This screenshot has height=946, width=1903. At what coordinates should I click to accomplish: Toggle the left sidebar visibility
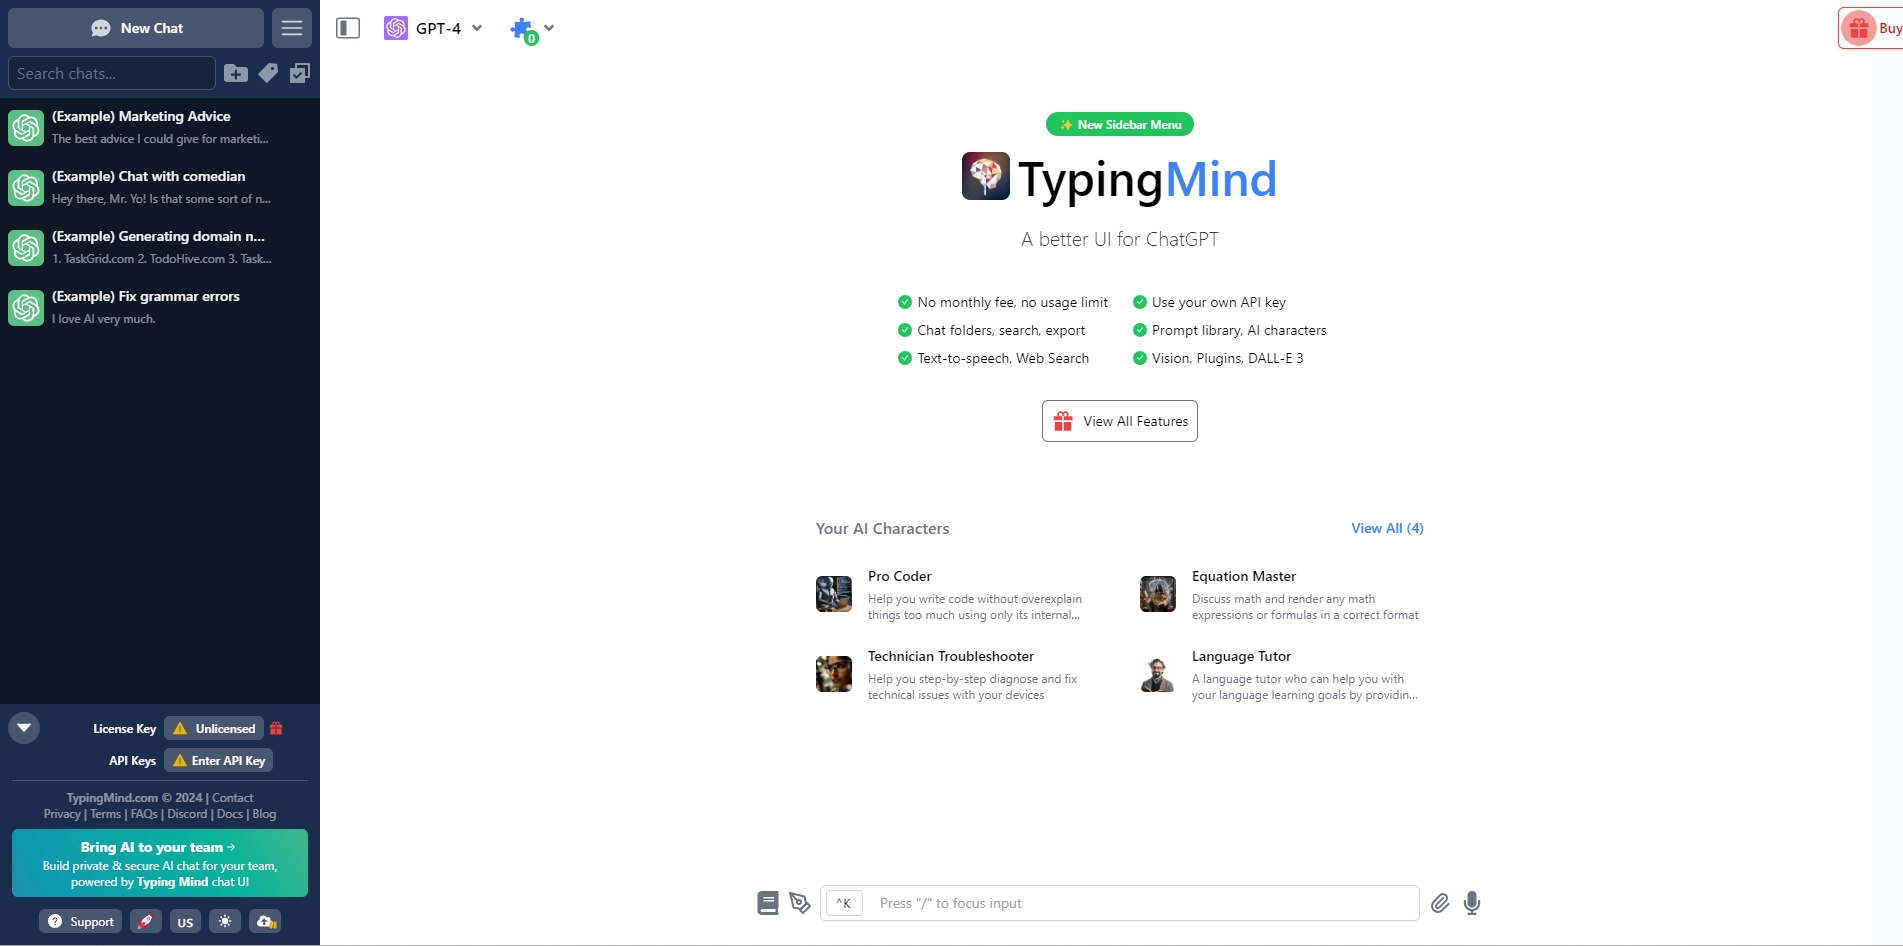click(x=347, y=28)
